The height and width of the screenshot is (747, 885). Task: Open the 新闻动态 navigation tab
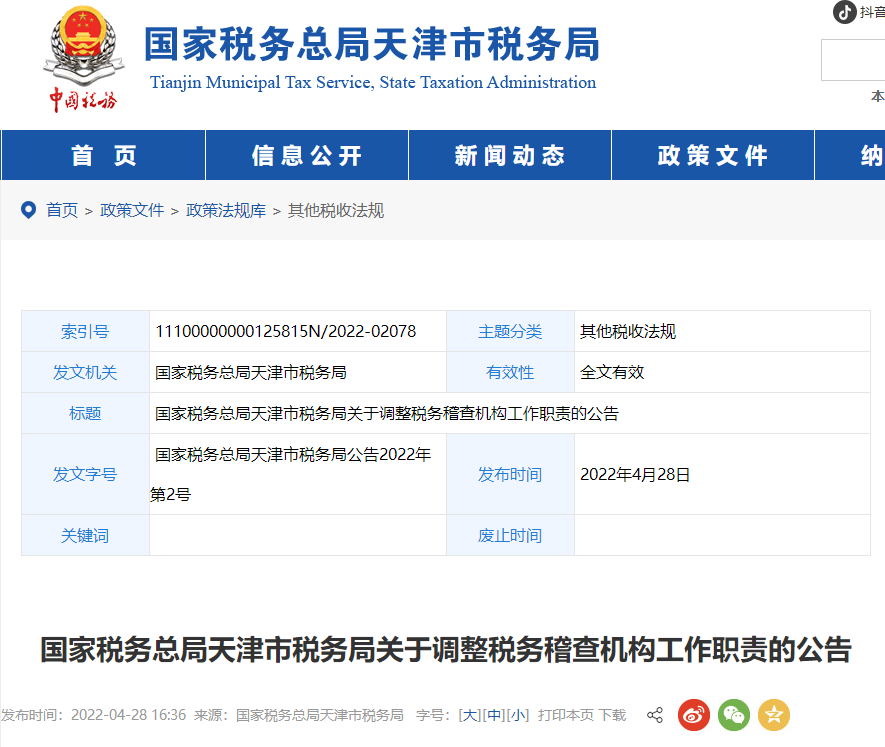[510, 155]
